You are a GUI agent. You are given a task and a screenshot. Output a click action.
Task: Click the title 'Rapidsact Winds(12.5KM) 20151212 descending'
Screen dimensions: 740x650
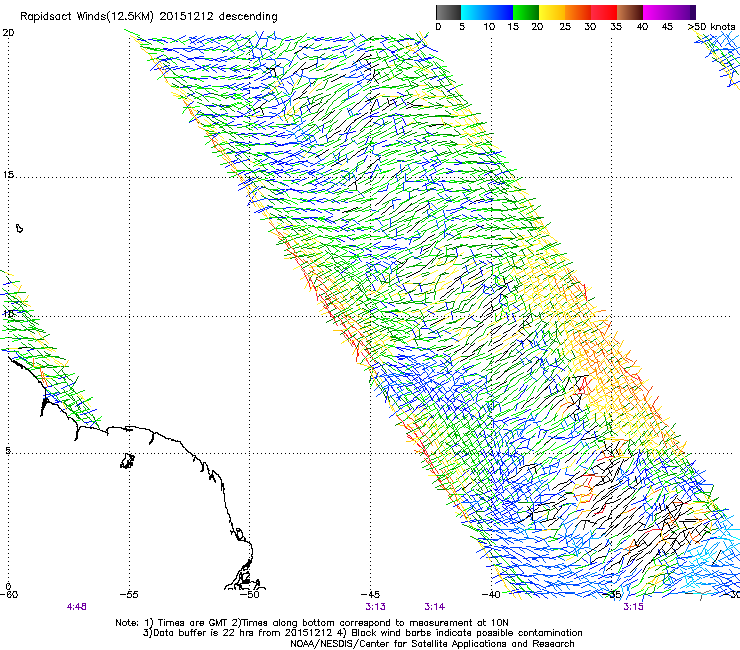click(149, 17)
